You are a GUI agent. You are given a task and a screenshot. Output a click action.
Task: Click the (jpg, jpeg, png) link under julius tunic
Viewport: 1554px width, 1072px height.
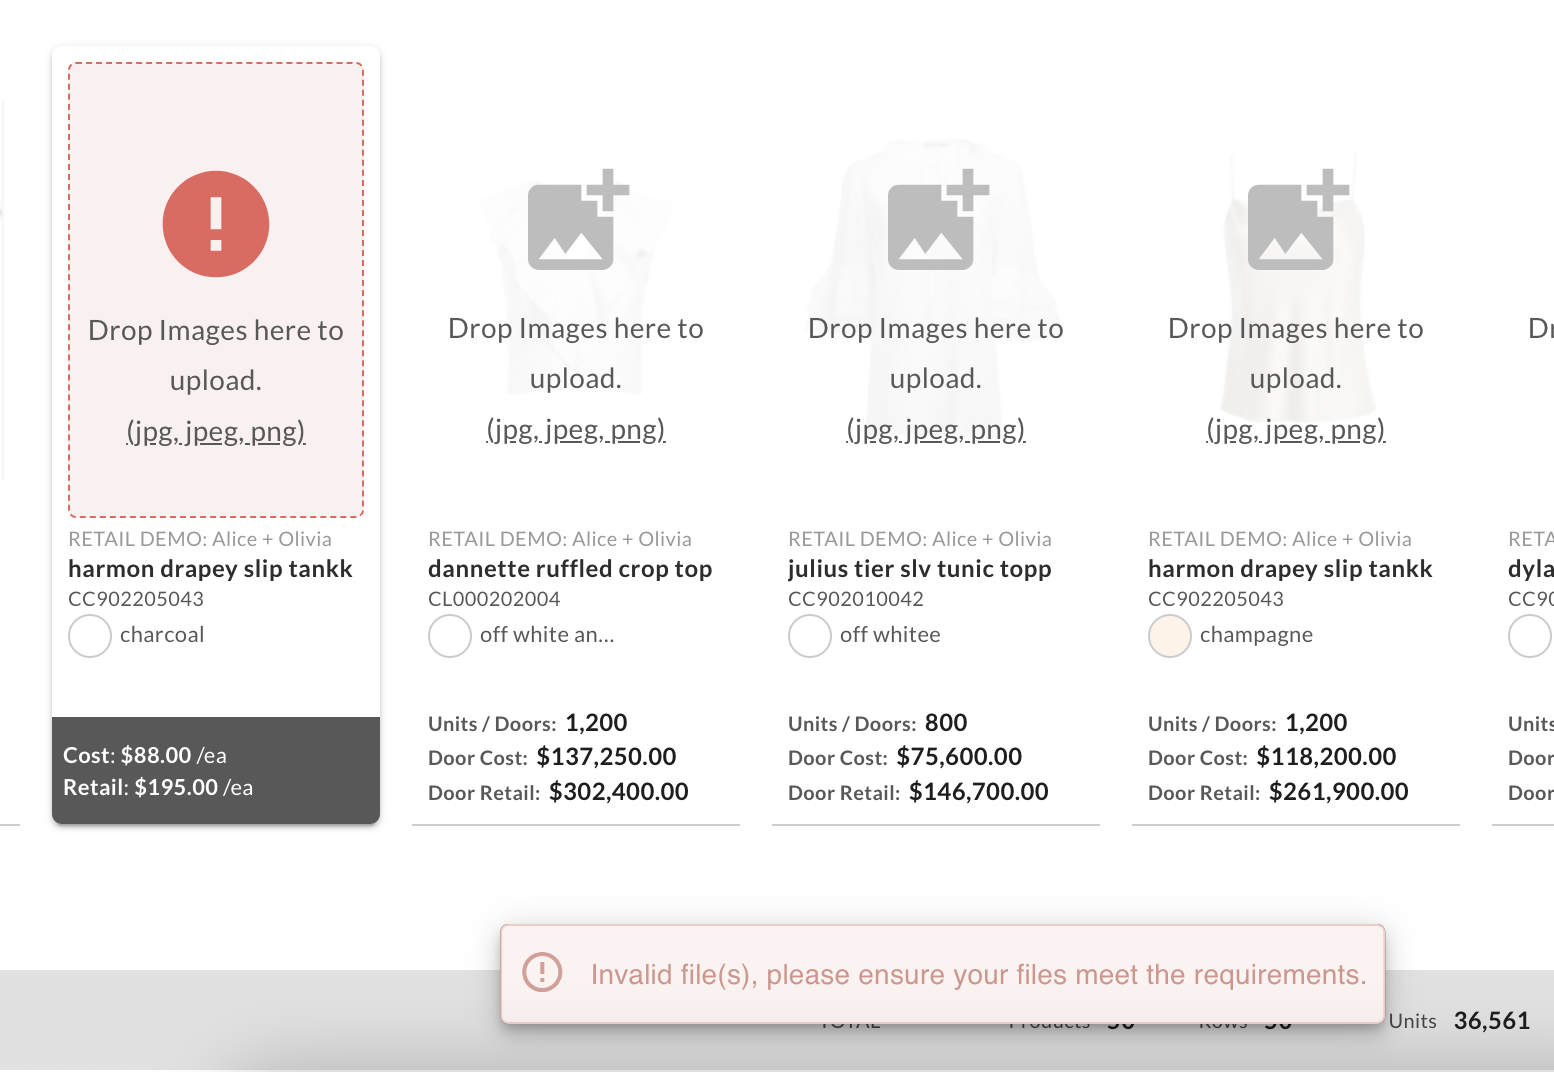point(936,430)
